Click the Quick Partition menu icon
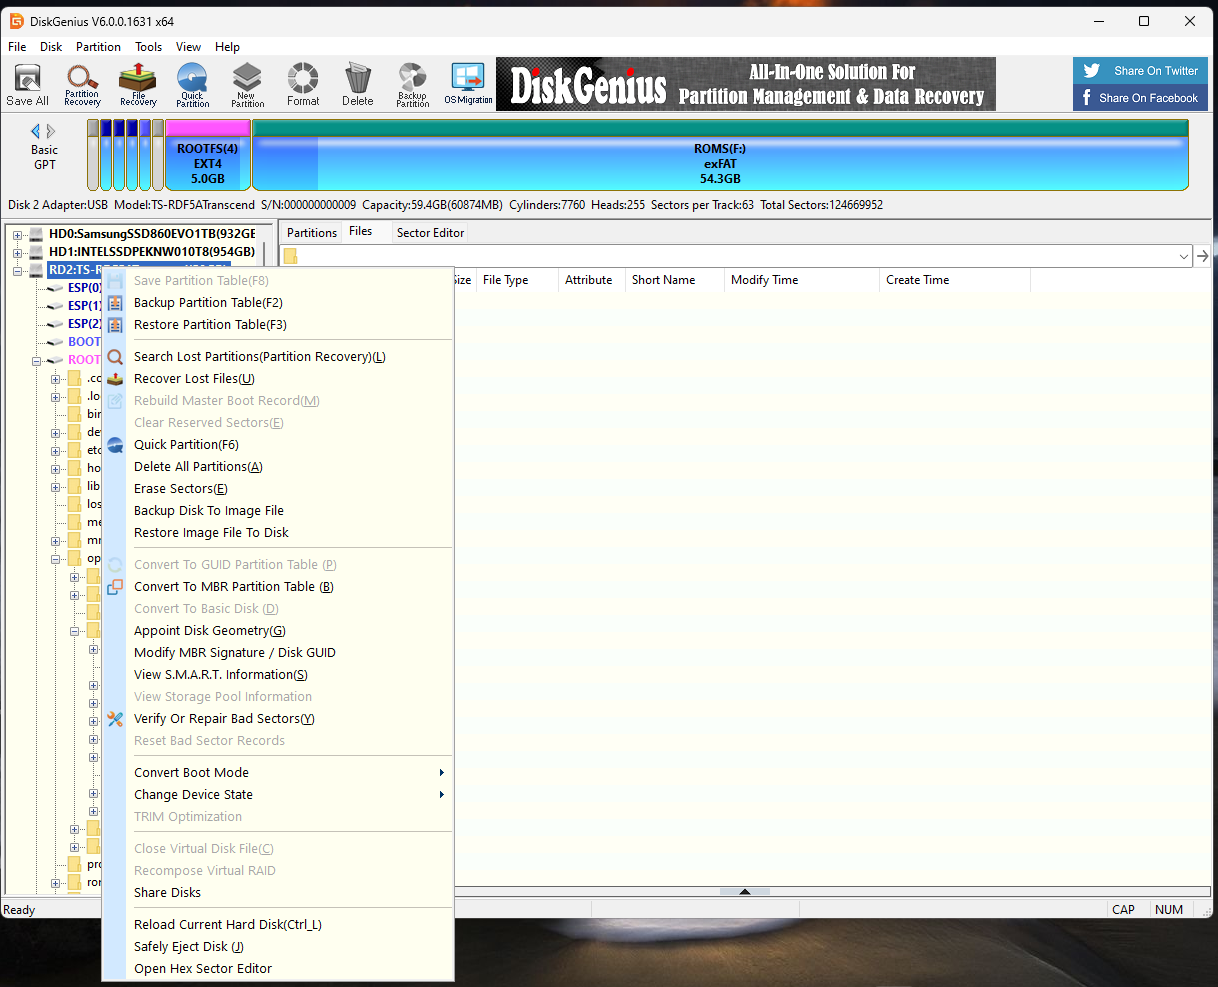The height and width of the screenshot is (987, 1218). (115, 445)
